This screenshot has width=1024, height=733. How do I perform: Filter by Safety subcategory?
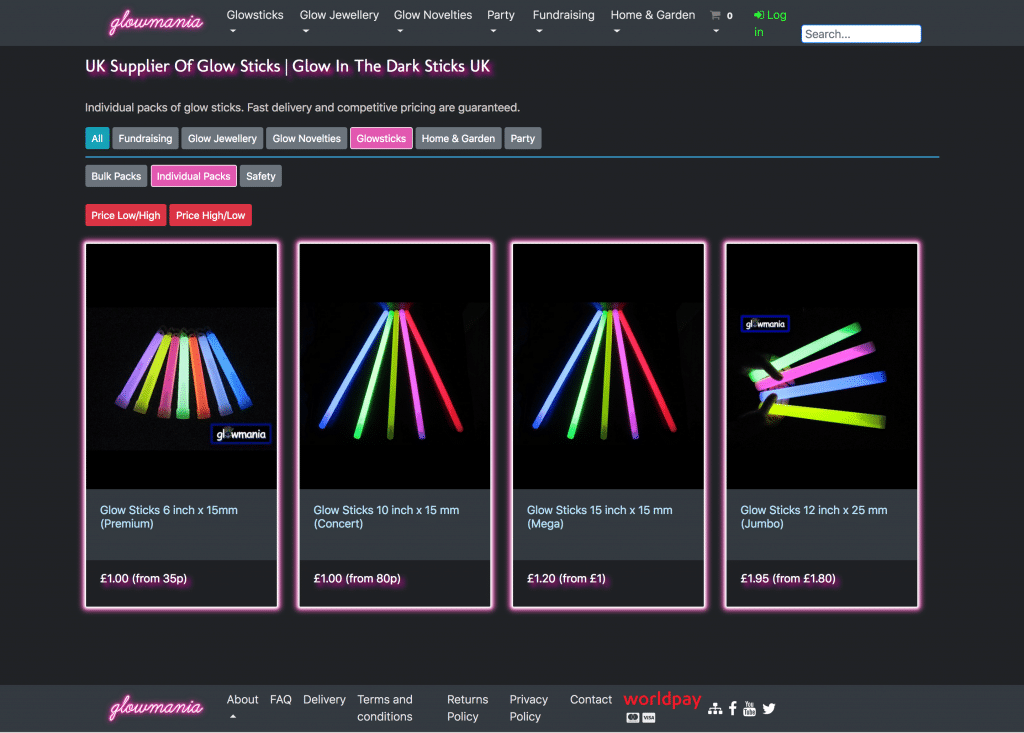point(261,176)
